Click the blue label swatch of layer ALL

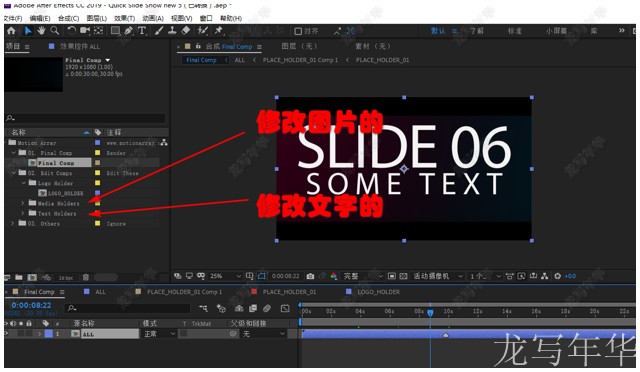click(x=49, y=334)
